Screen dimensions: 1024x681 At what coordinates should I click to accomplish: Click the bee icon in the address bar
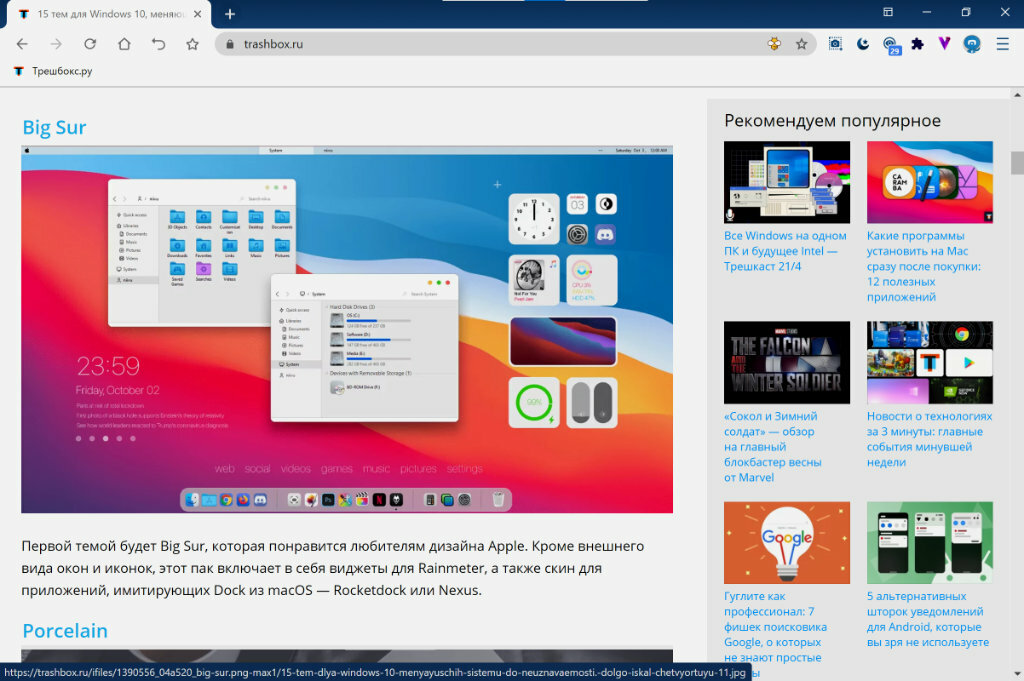[x=774, y=44]
